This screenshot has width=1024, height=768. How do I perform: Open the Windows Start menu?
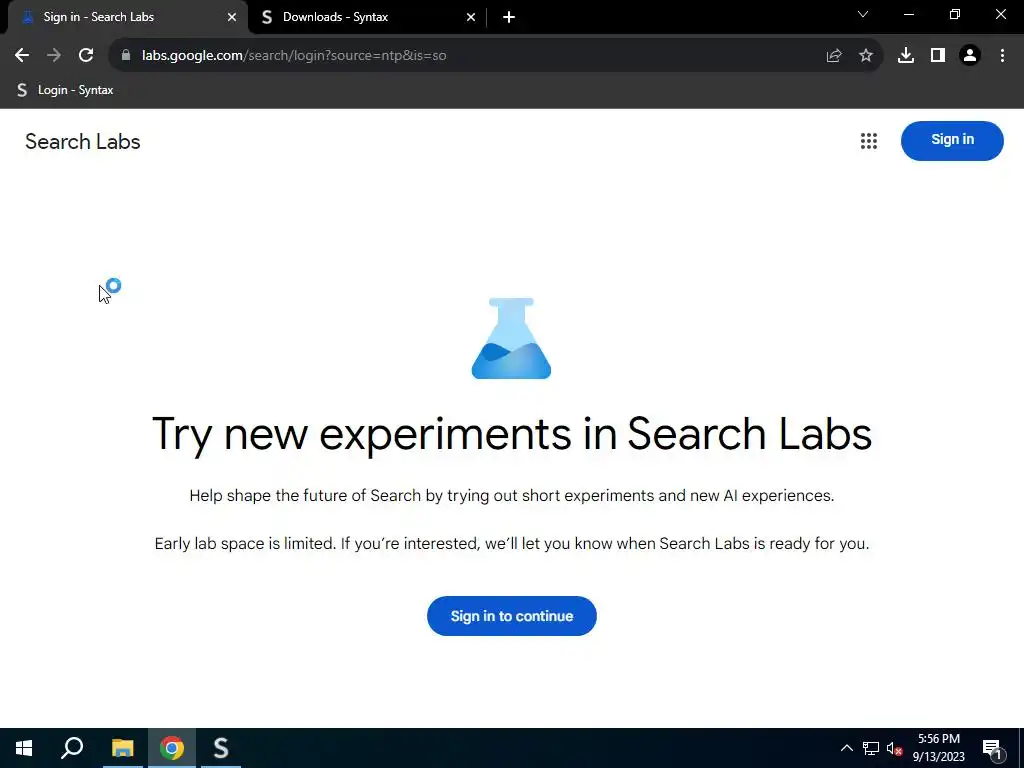click(24, 748)
